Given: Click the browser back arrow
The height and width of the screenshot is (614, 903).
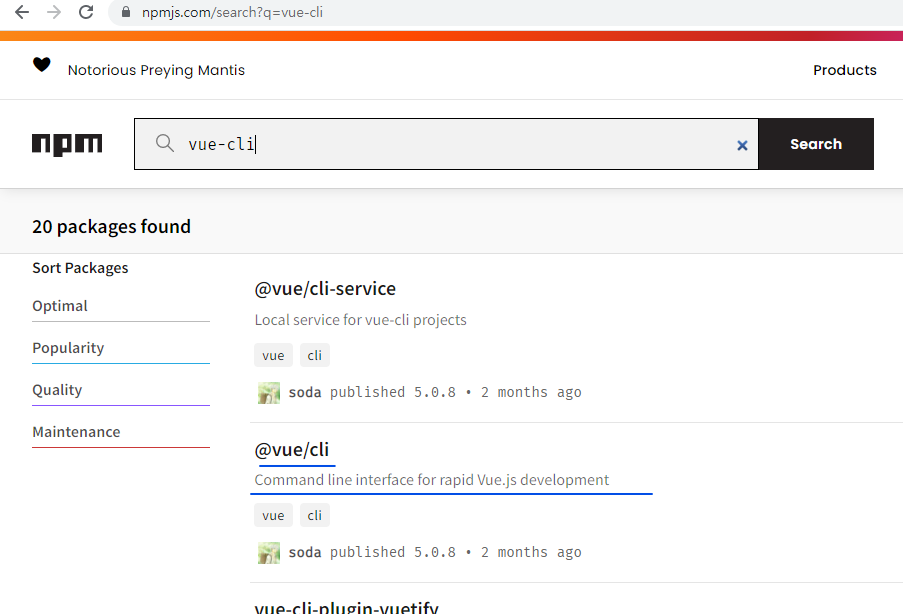Looking at the screenshot, I should click(x=21, y=12).
